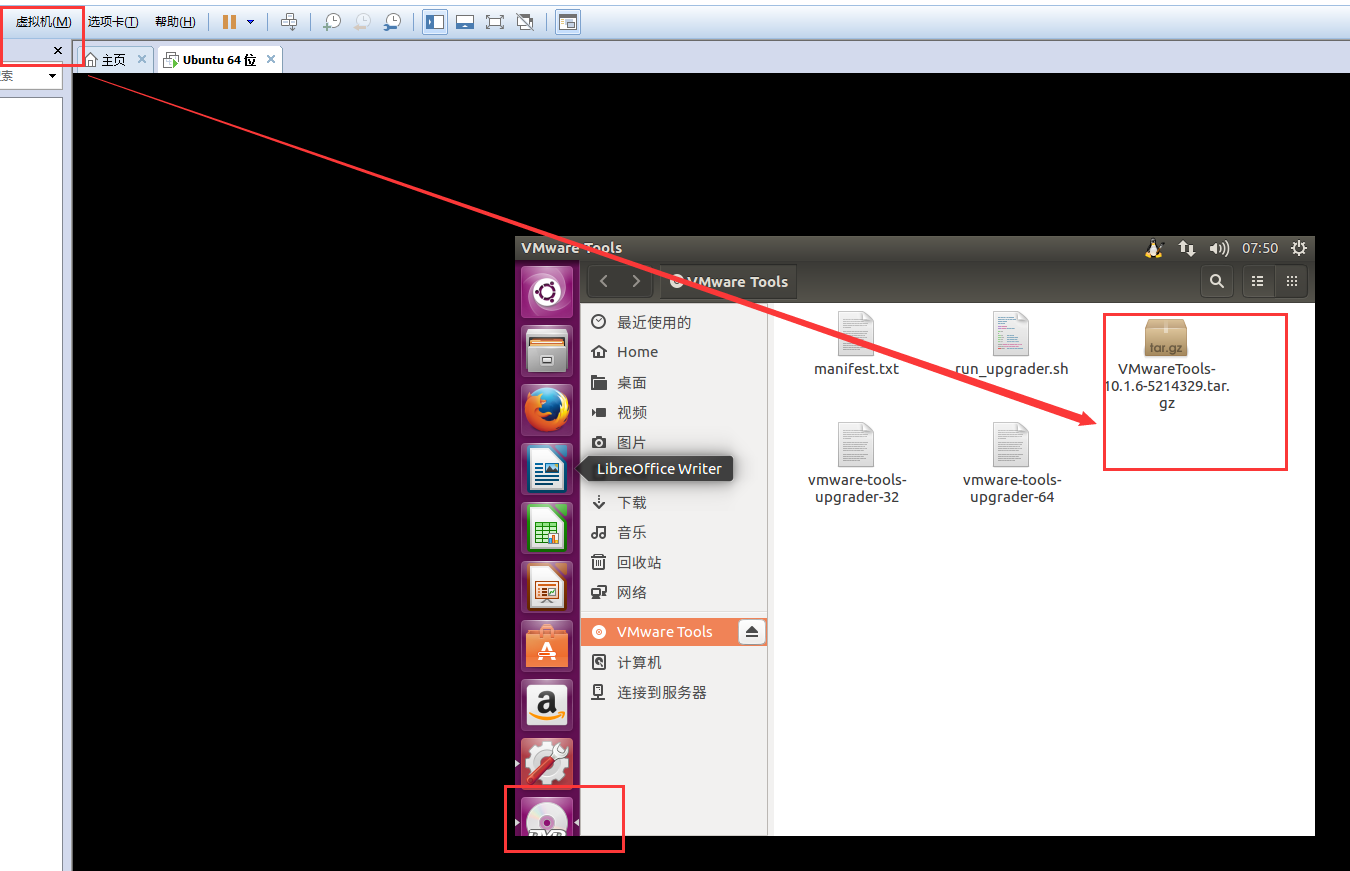
Task: Click the Unity mode toolbar icon
Action: tap(525, 22)
